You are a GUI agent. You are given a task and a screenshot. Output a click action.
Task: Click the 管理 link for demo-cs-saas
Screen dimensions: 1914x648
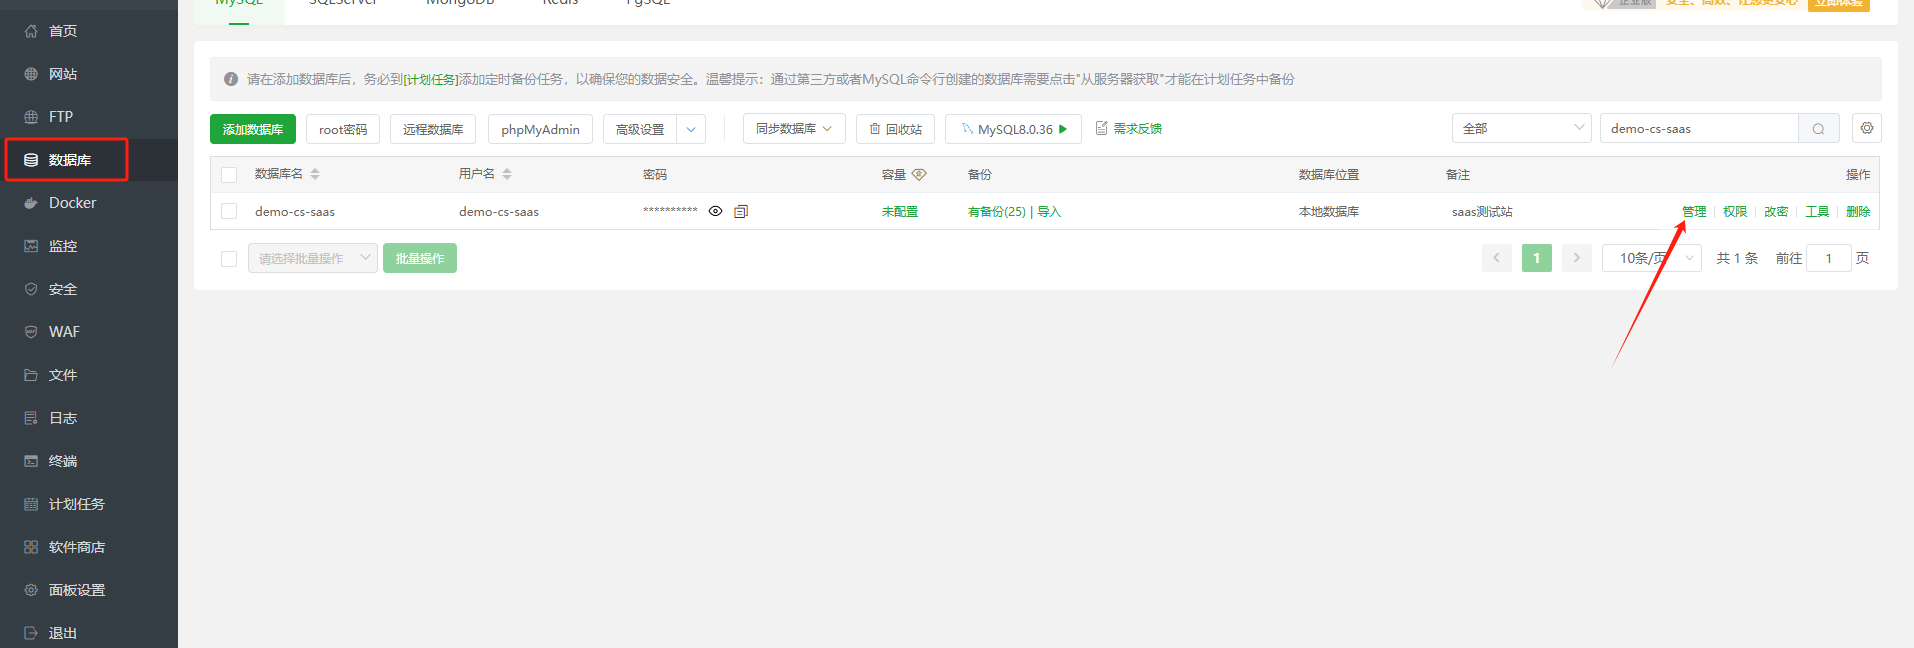pos(1693,212)
